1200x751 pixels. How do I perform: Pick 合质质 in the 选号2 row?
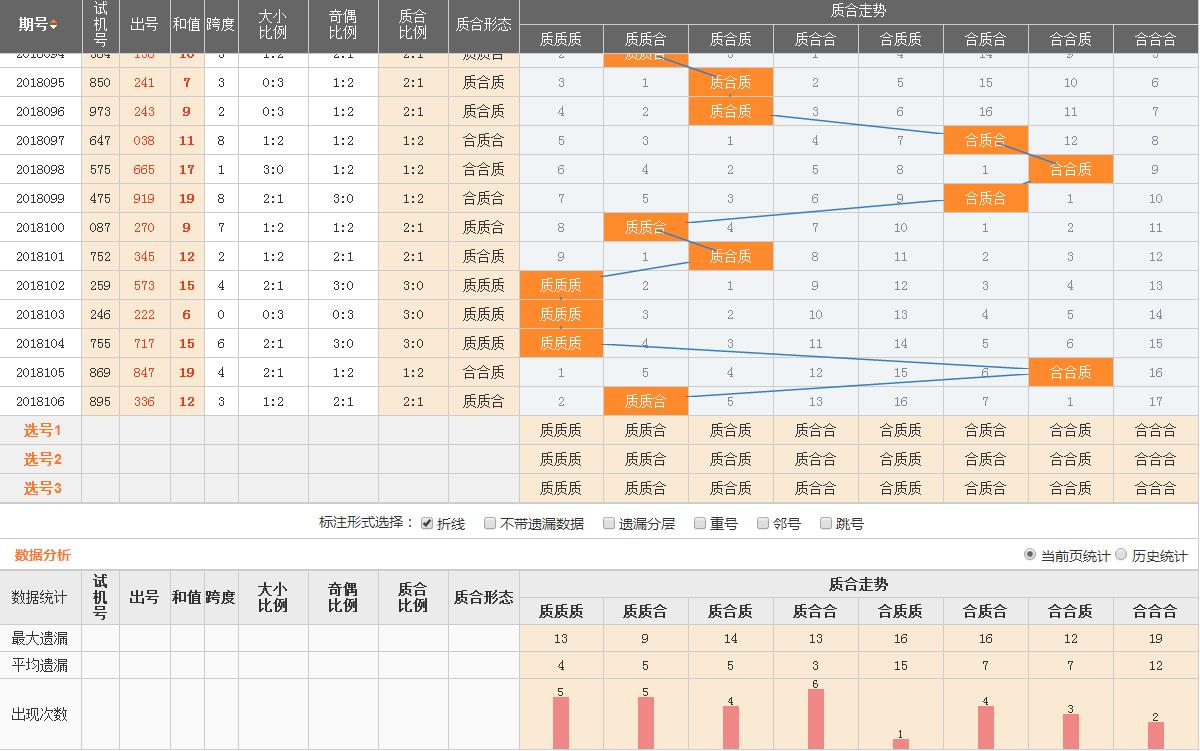pyautogui.click(x=901, y=460)
